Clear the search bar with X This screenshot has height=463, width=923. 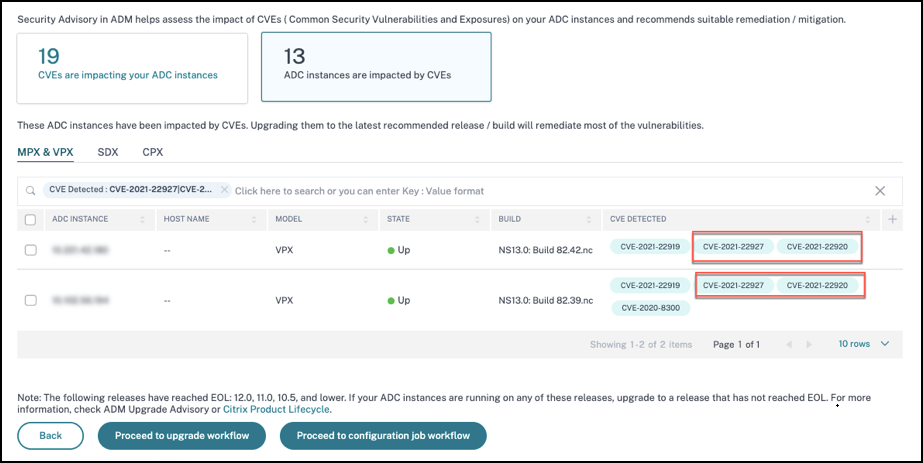tap(880, 191)
